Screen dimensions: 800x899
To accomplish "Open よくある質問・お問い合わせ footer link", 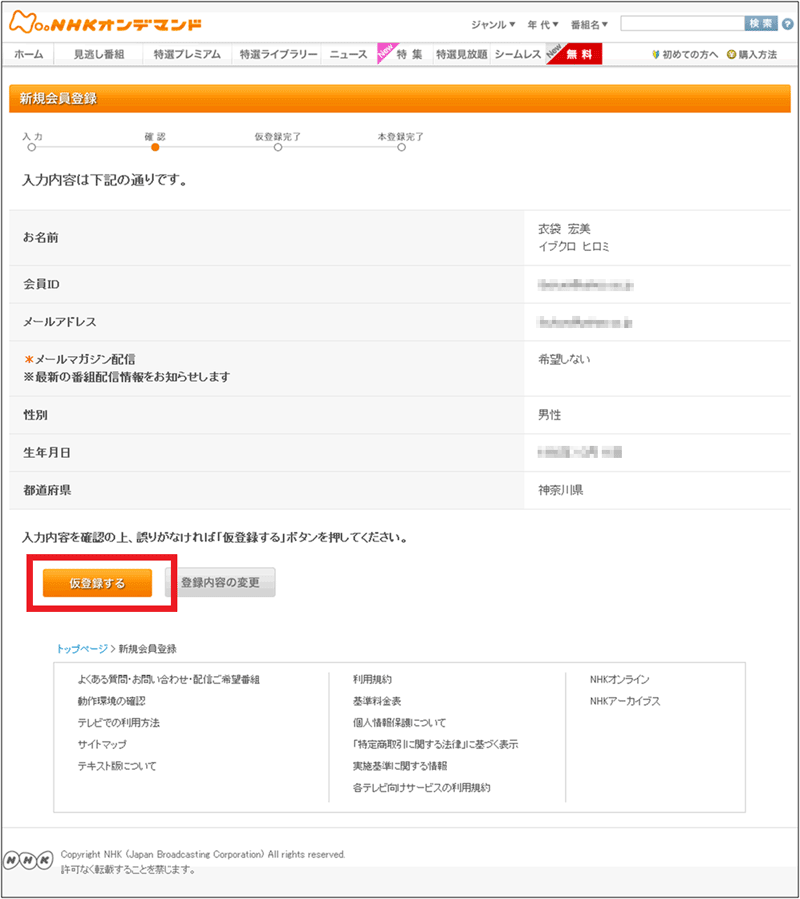I will coord(169,679).
